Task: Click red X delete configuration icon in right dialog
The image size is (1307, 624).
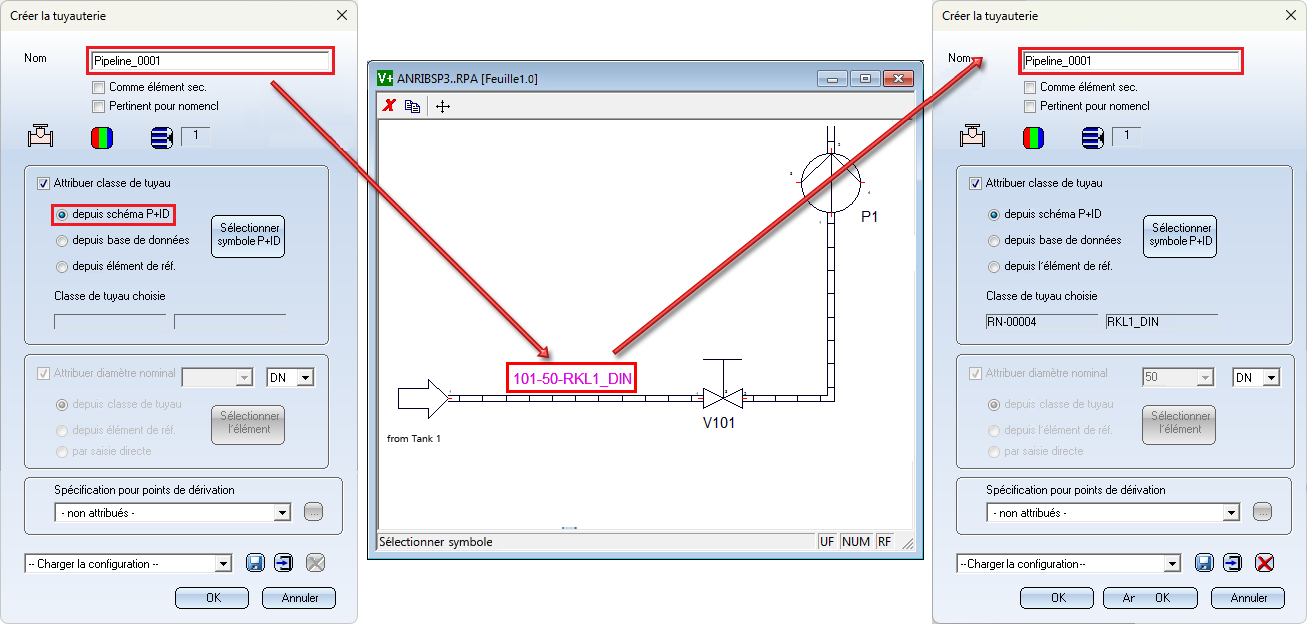Action: (1264, 563)
